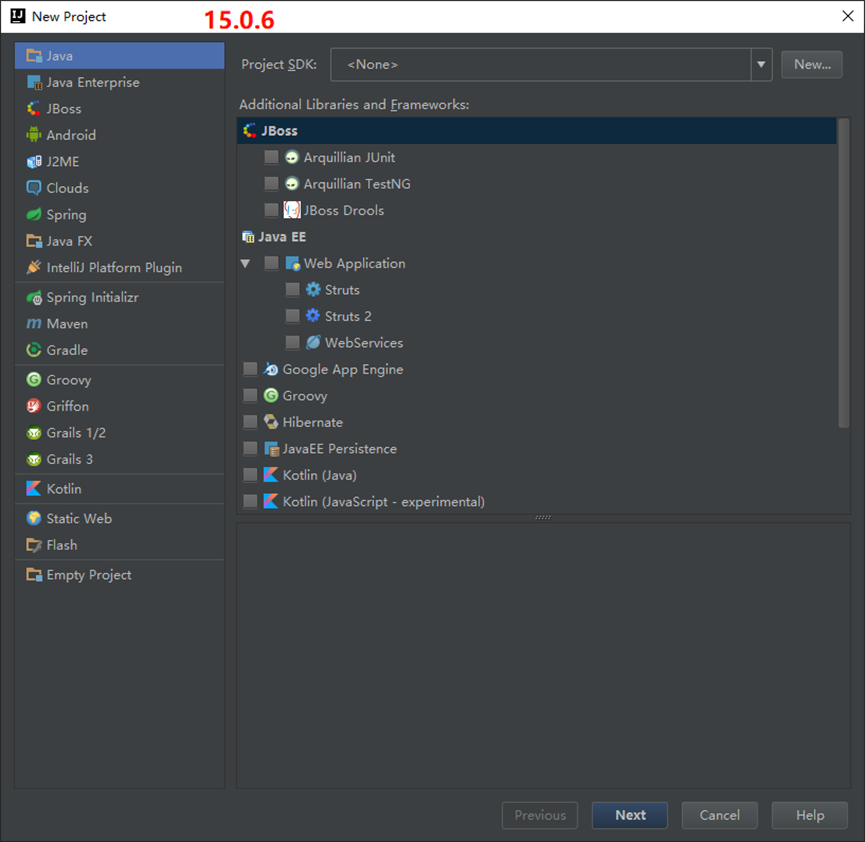
Task: Select the Android robot icon
Action: (x=34, y=135)
